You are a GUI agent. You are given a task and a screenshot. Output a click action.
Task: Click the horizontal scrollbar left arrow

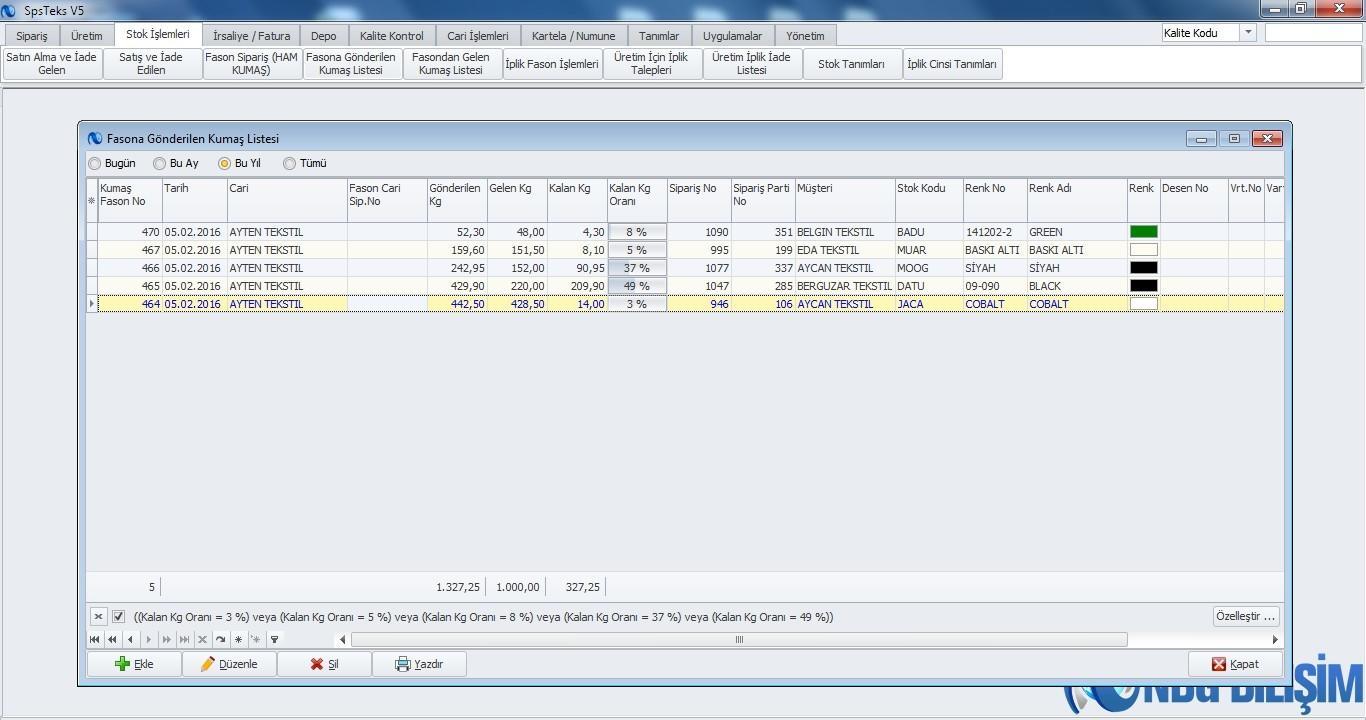tap(343, 640)
